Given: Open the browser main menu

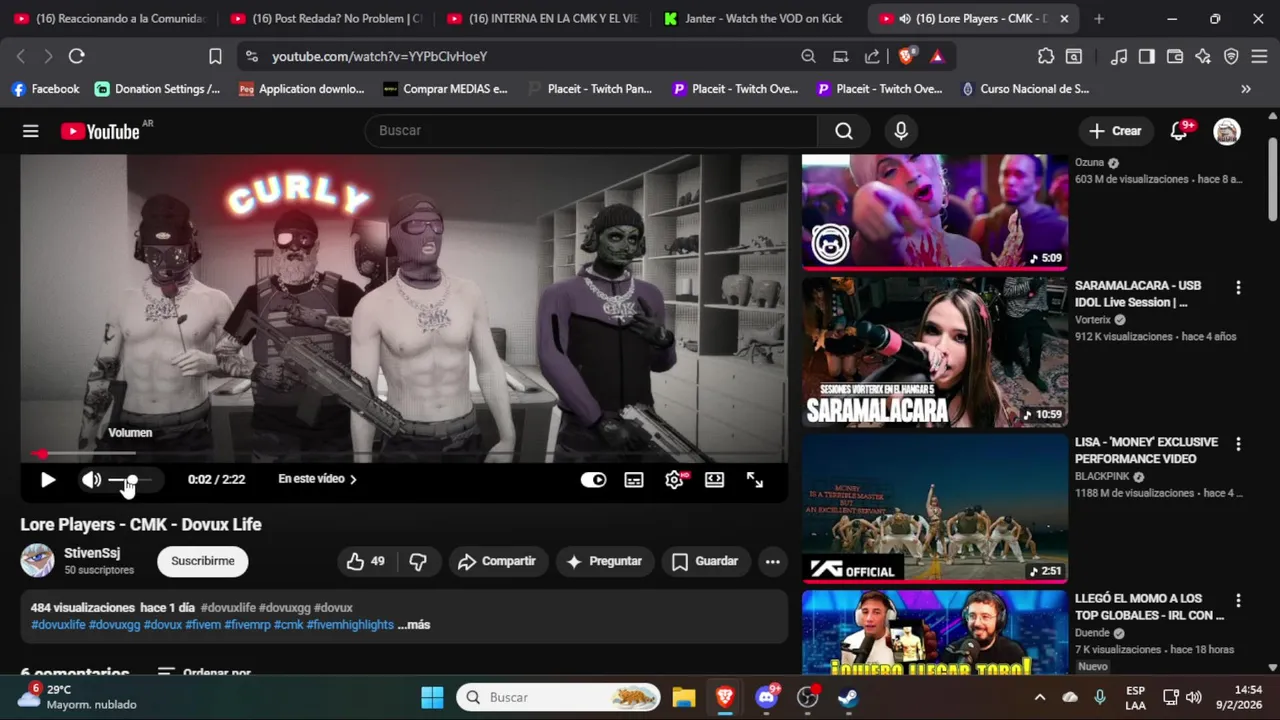Looking at the screenshot, I should click(x=1259, y=57).
